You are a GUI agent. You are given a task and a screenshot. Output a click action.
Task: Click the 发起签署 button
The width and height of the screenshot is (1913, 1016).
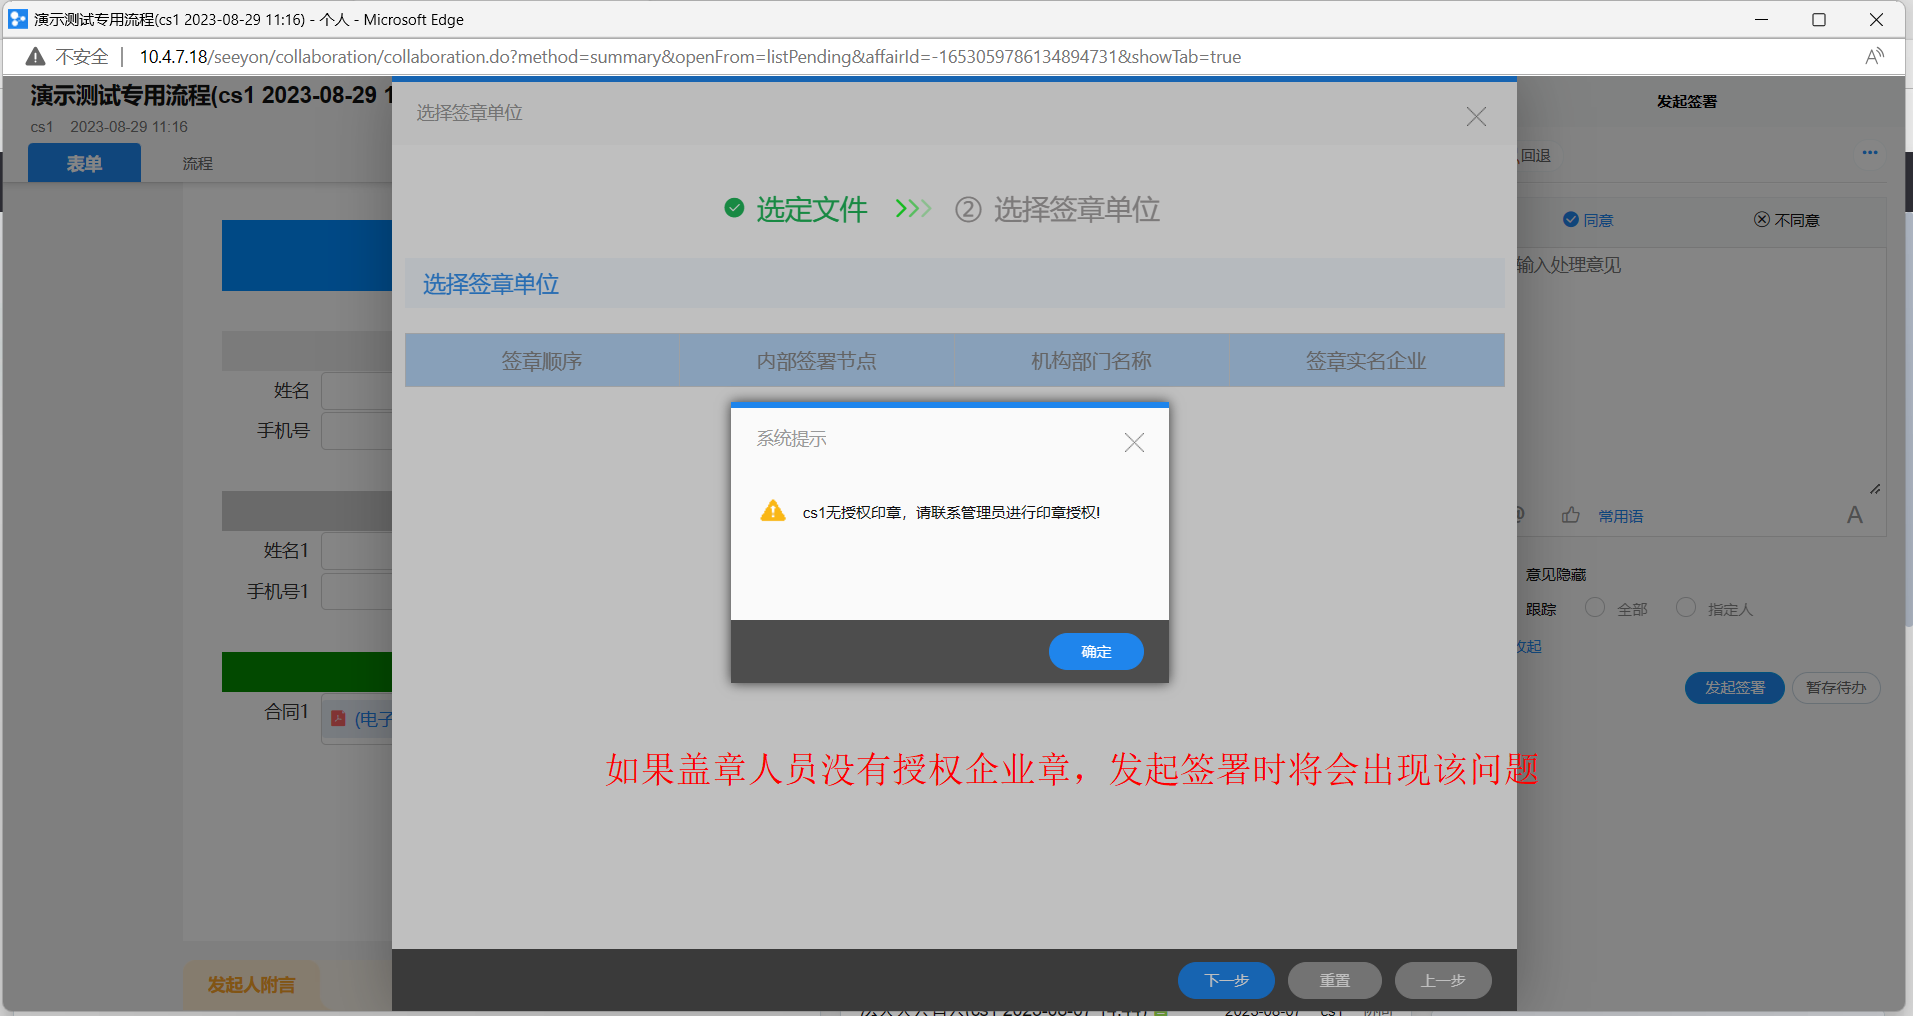pyautogui.click(x=1735, y=688)
